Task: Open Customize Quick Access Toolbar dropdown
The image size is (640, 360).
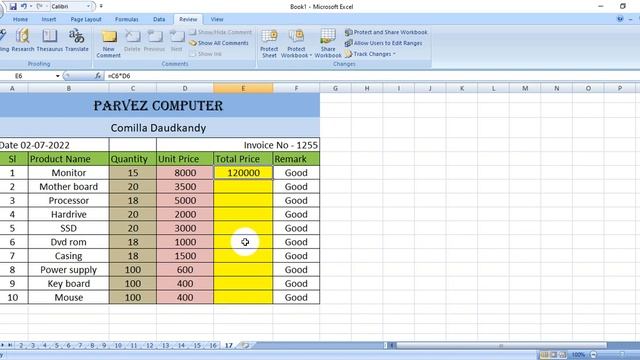Action: coord(101,7)
